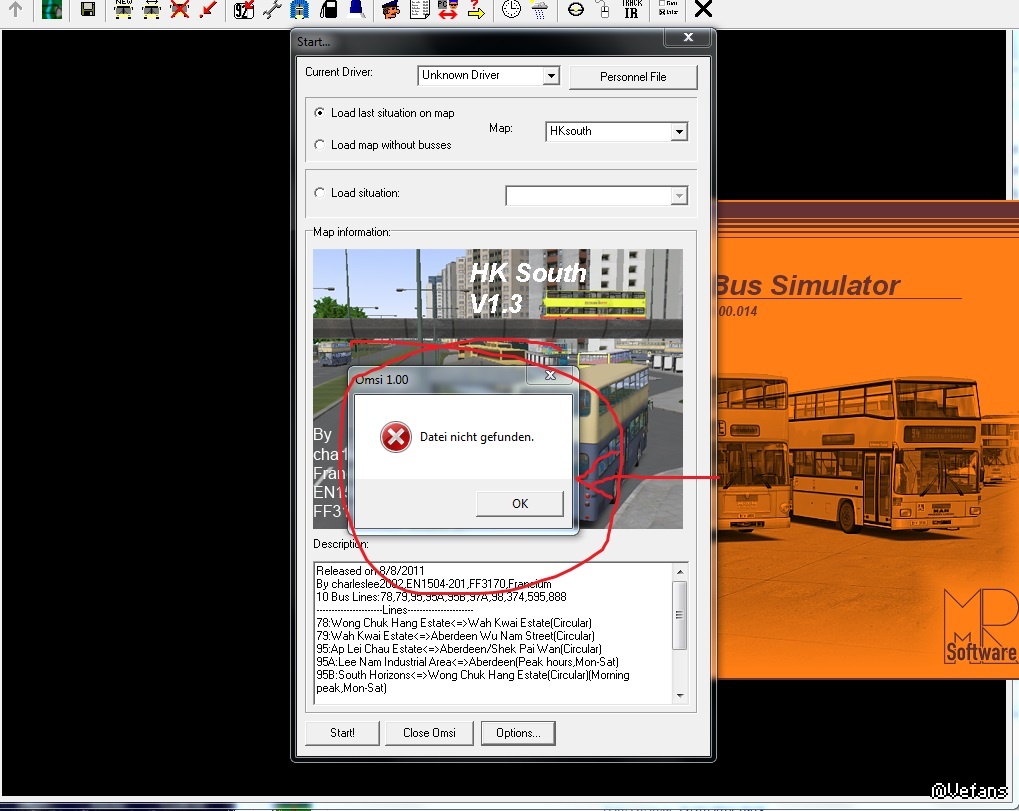This screenshot has width=1019, height=811.
Task: Click the Description scrollbar down arrow
Action: tap(680, 695)
